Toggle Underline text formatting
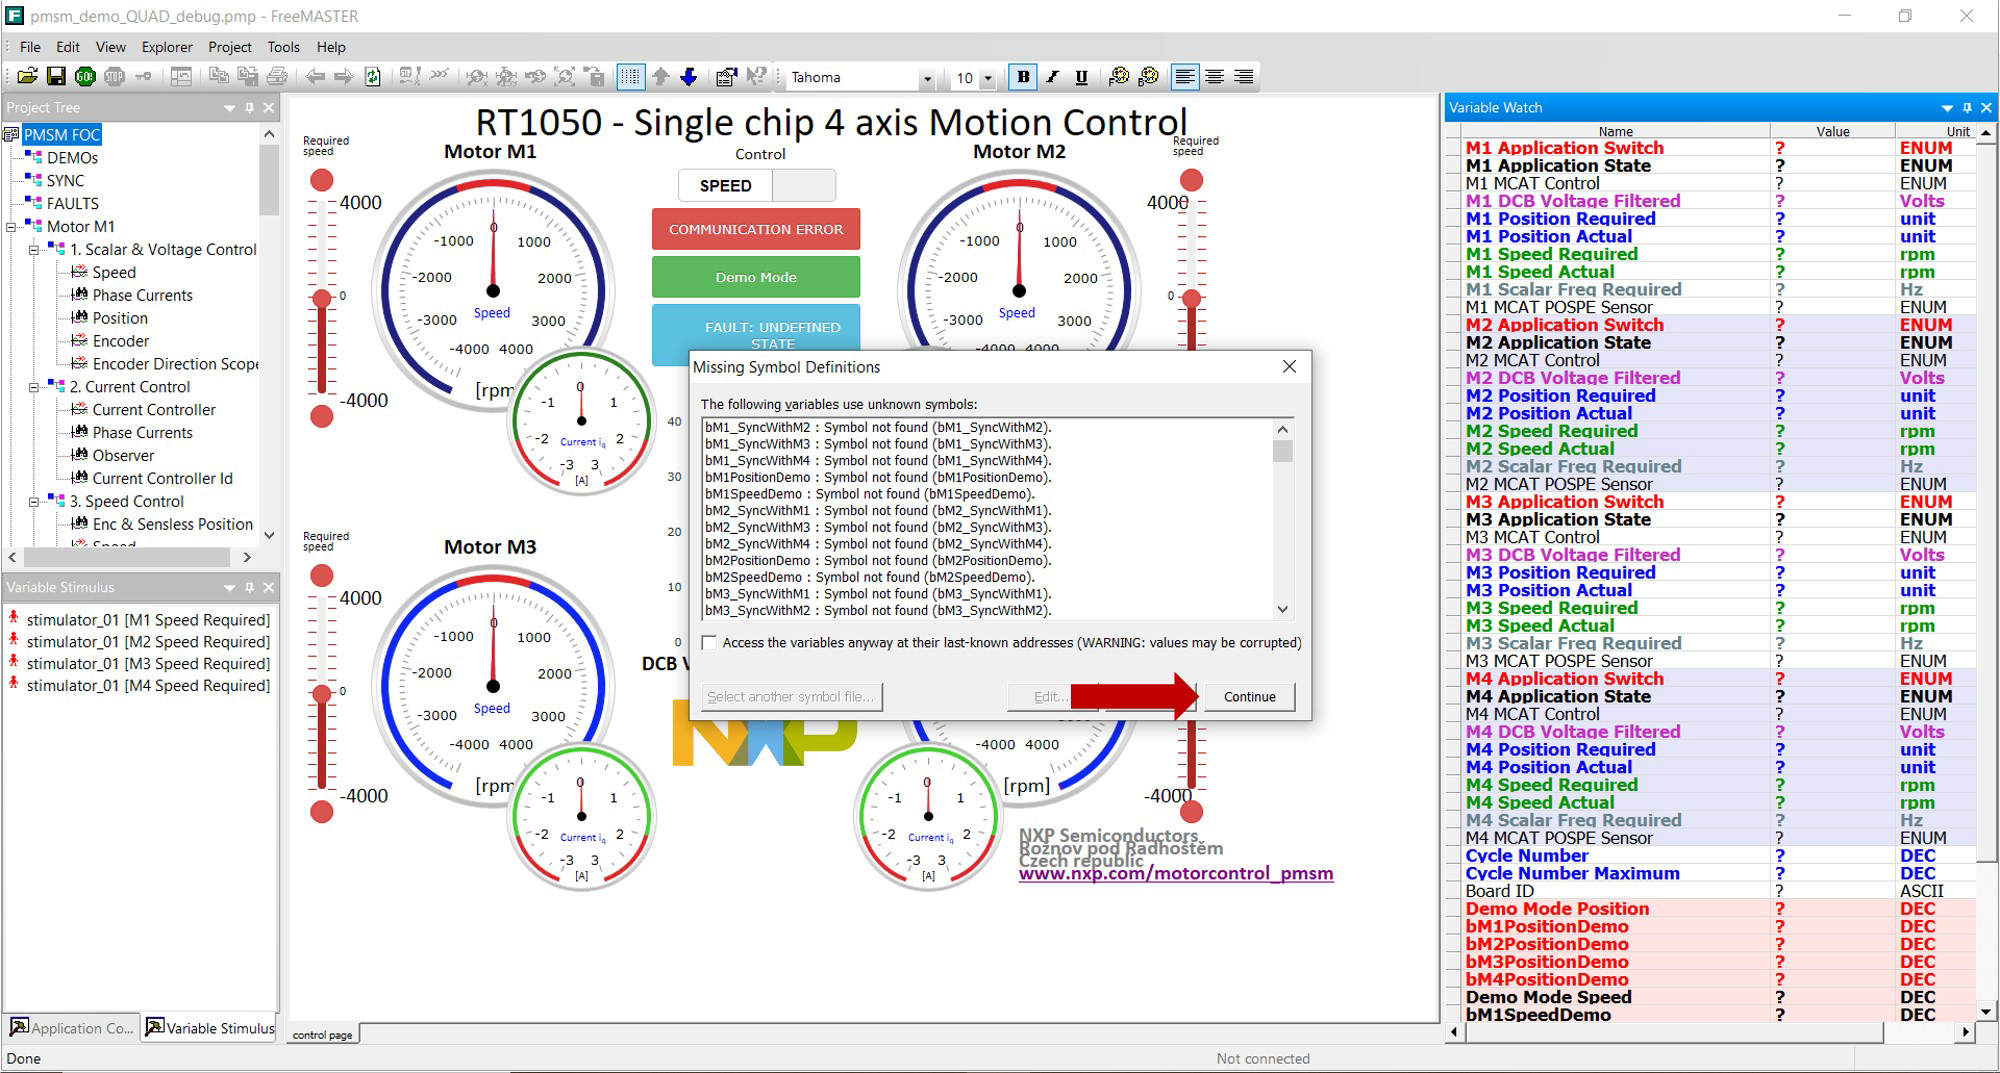2000x1073 pixels. (x=1081, y=77)
